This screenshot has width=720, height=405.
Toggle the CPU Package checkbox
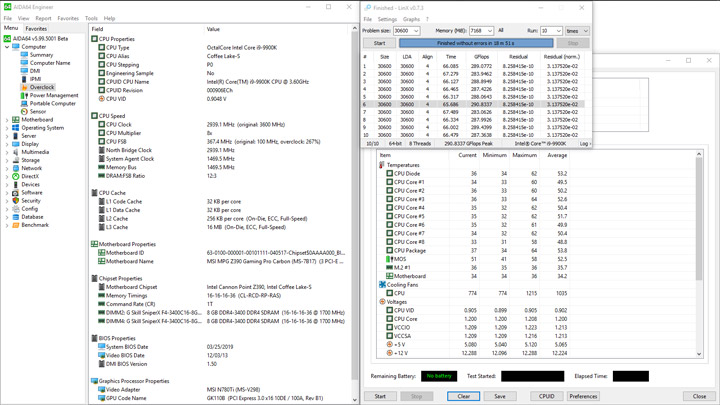[389, 251]
